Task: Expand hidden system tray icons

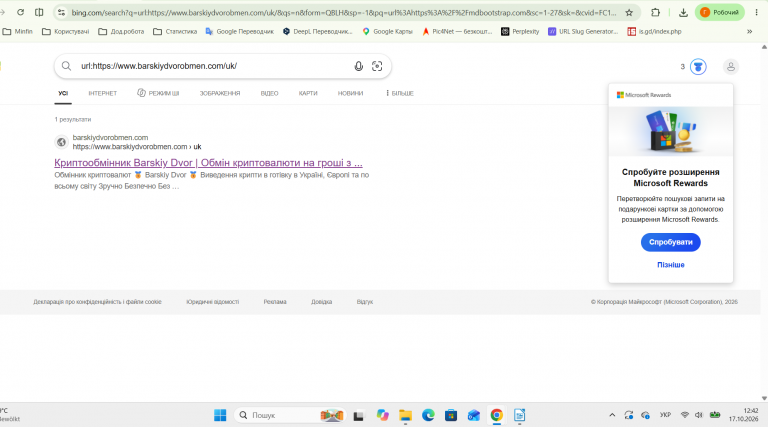Action: [612, 415]
